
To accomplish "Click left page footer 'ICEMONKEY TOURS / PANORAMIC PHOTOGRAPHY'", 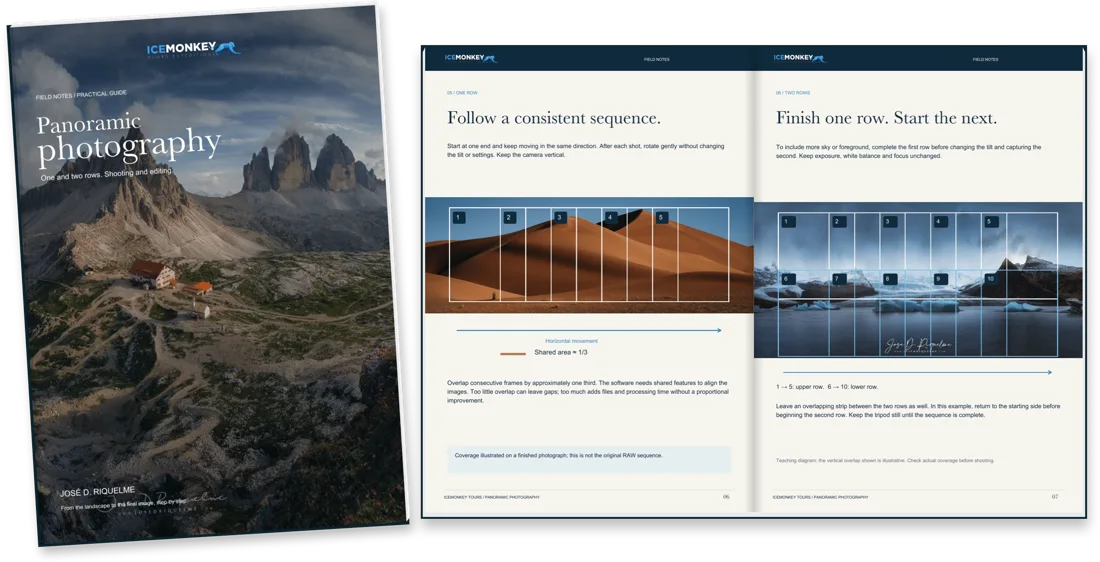I will (x=492, y=497).
